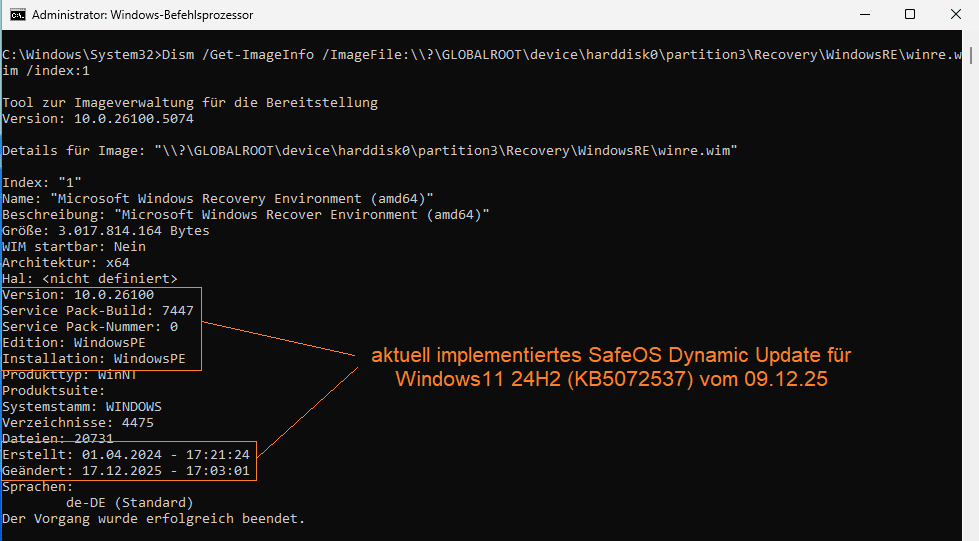Click the tool 'Version: 10.0.26100.5074' line
979x541 pixels.
coord(97,119)
